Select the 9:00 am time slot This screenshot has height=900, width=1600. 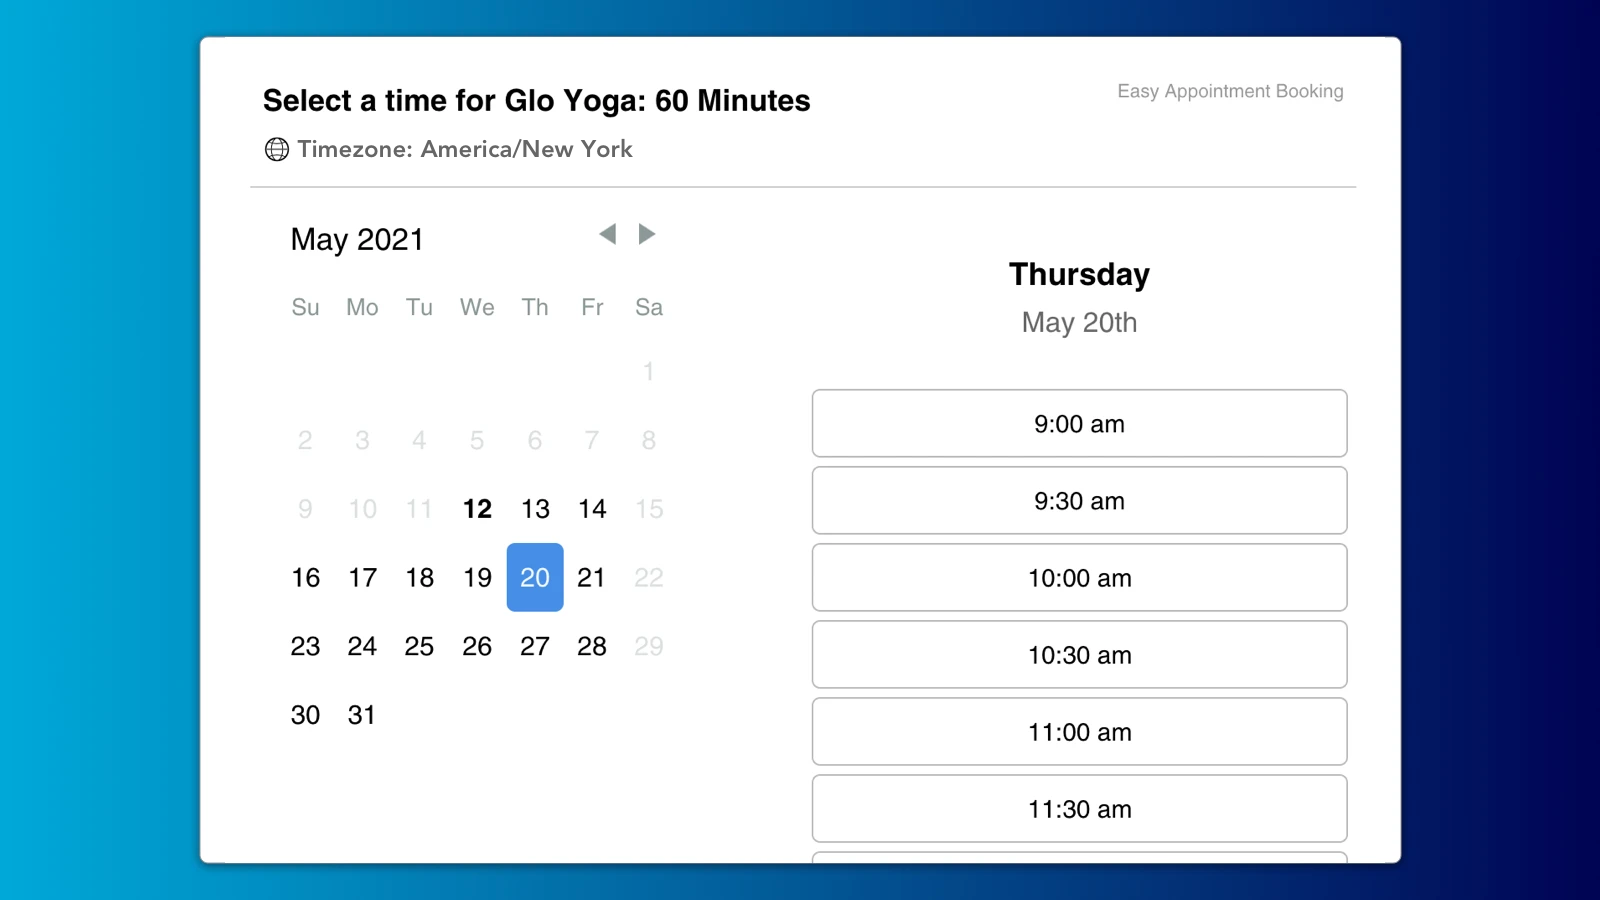coord(1079,424)
